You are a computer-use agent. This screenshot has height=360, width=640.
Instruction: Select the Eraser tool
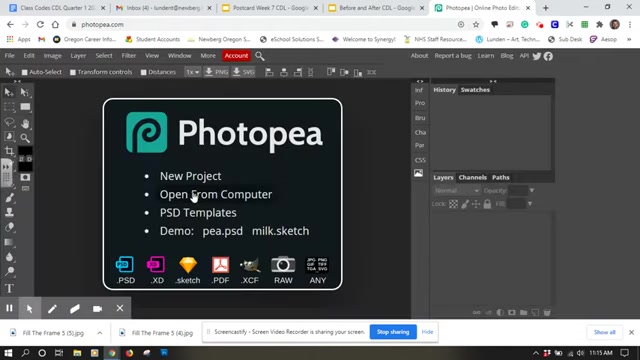pyautogui.click(x=9, y=227)
